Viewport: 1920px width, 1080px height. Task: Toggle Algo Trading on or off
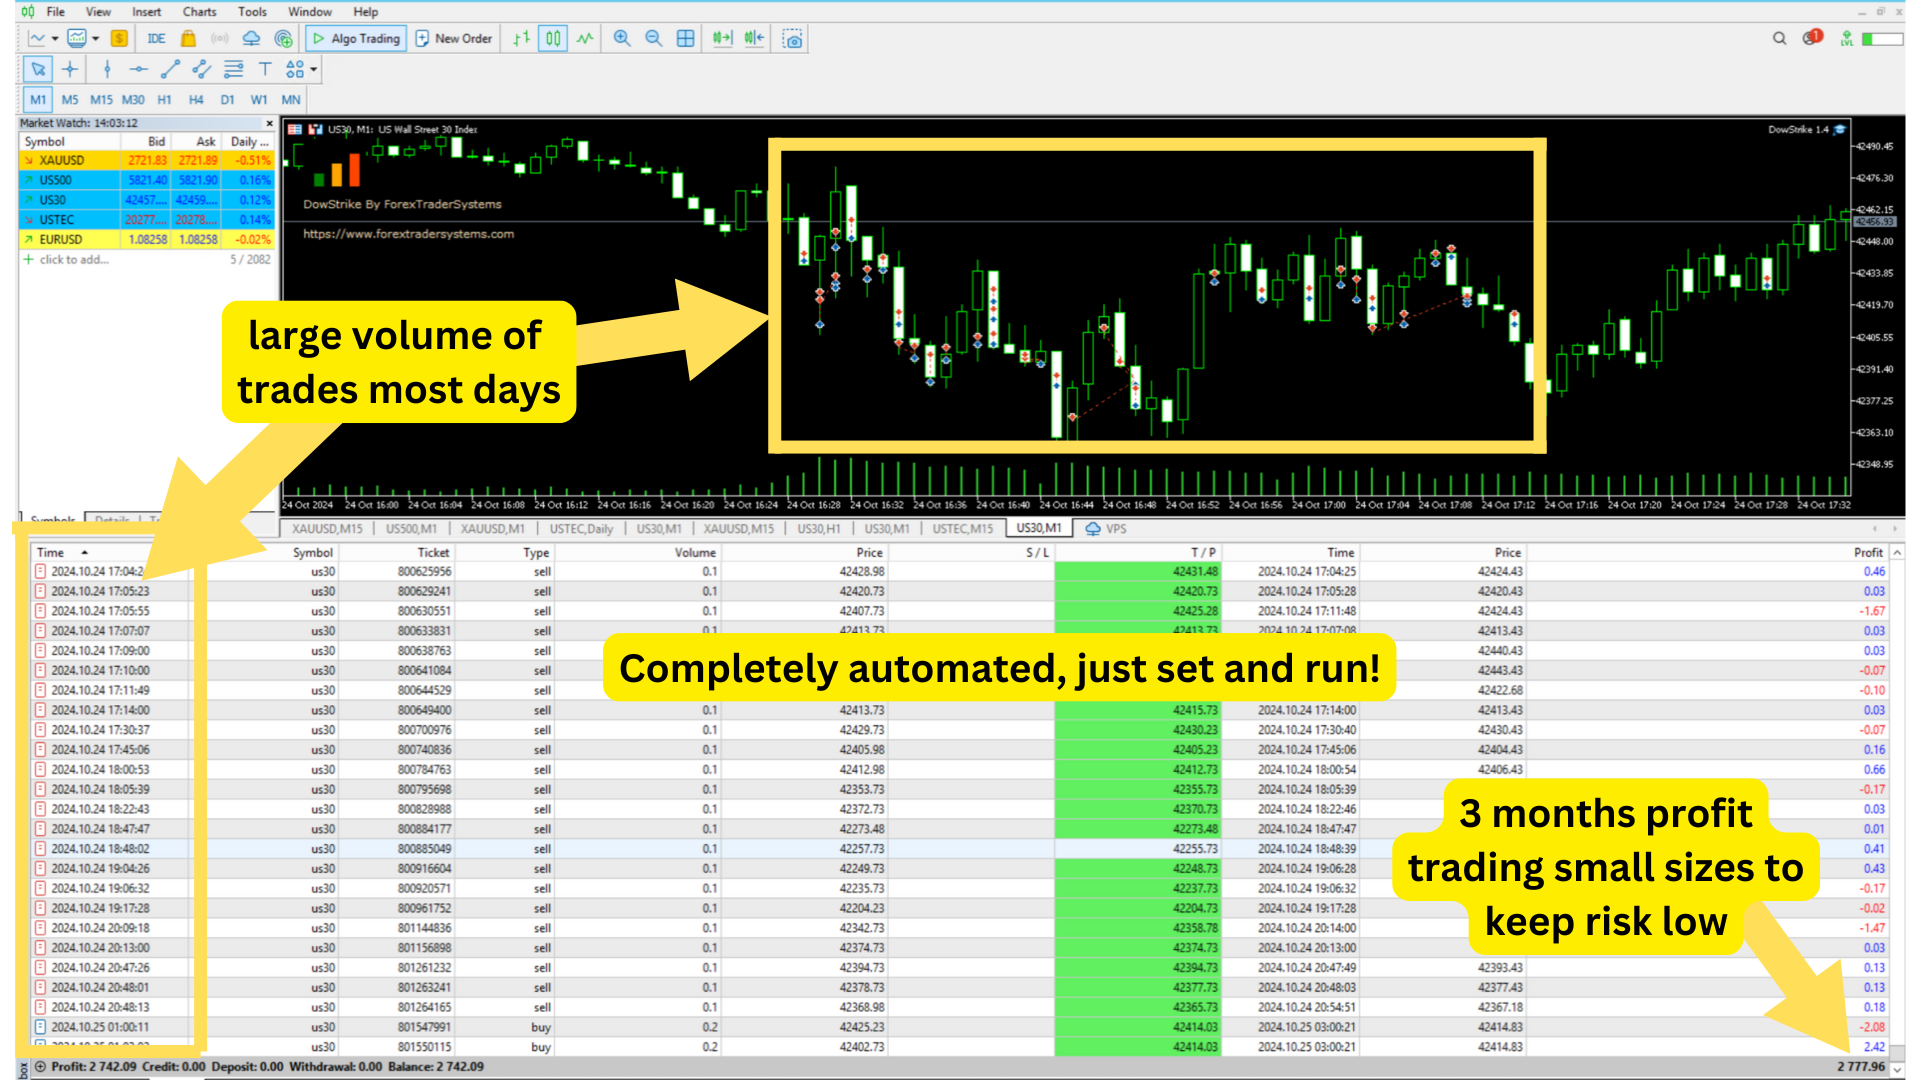tap(356, 38)
